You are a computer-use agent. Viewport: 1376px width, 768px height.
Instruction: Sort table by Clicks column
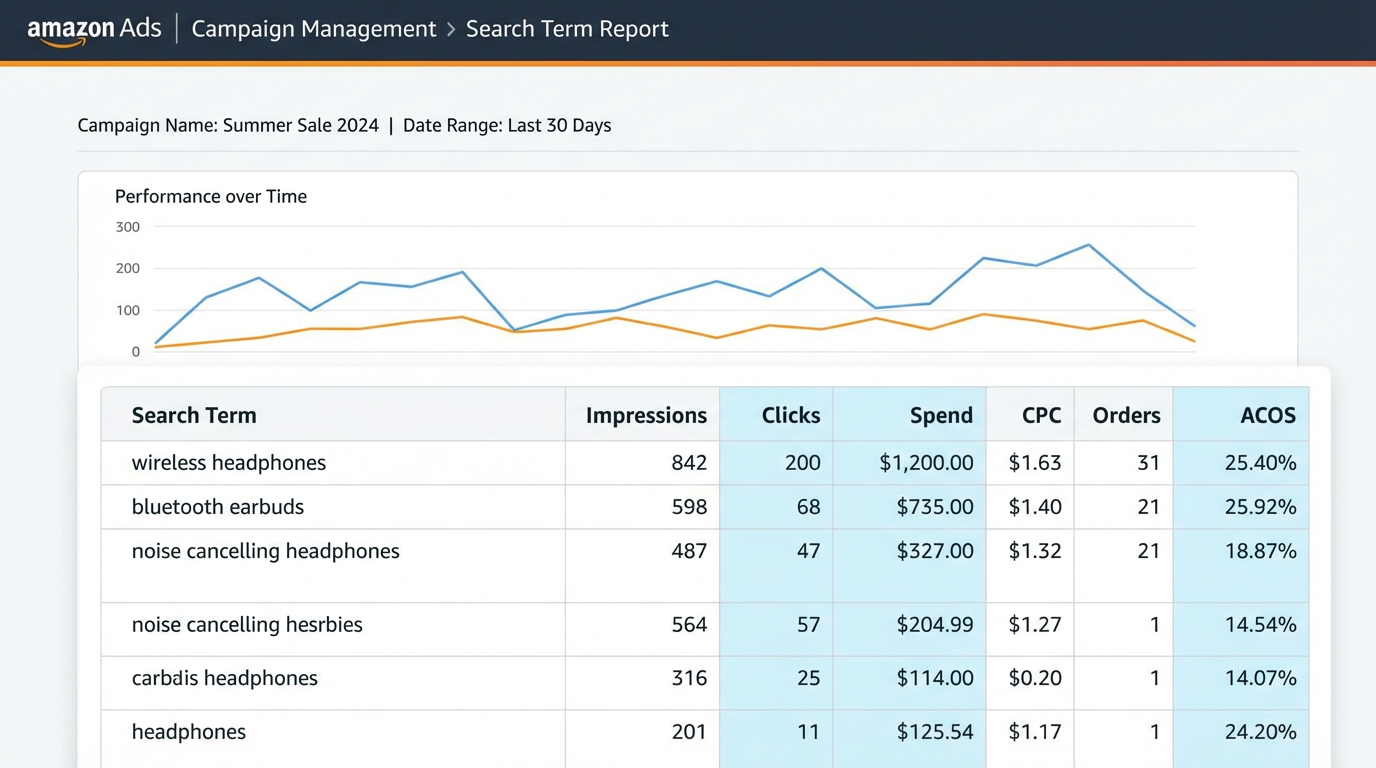[x=790, y=415]
